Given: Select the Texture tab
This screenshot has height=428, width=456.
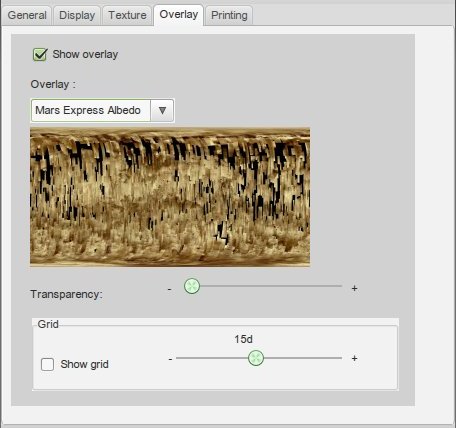Looking at the screenshot, I should [x=127, y=15].
